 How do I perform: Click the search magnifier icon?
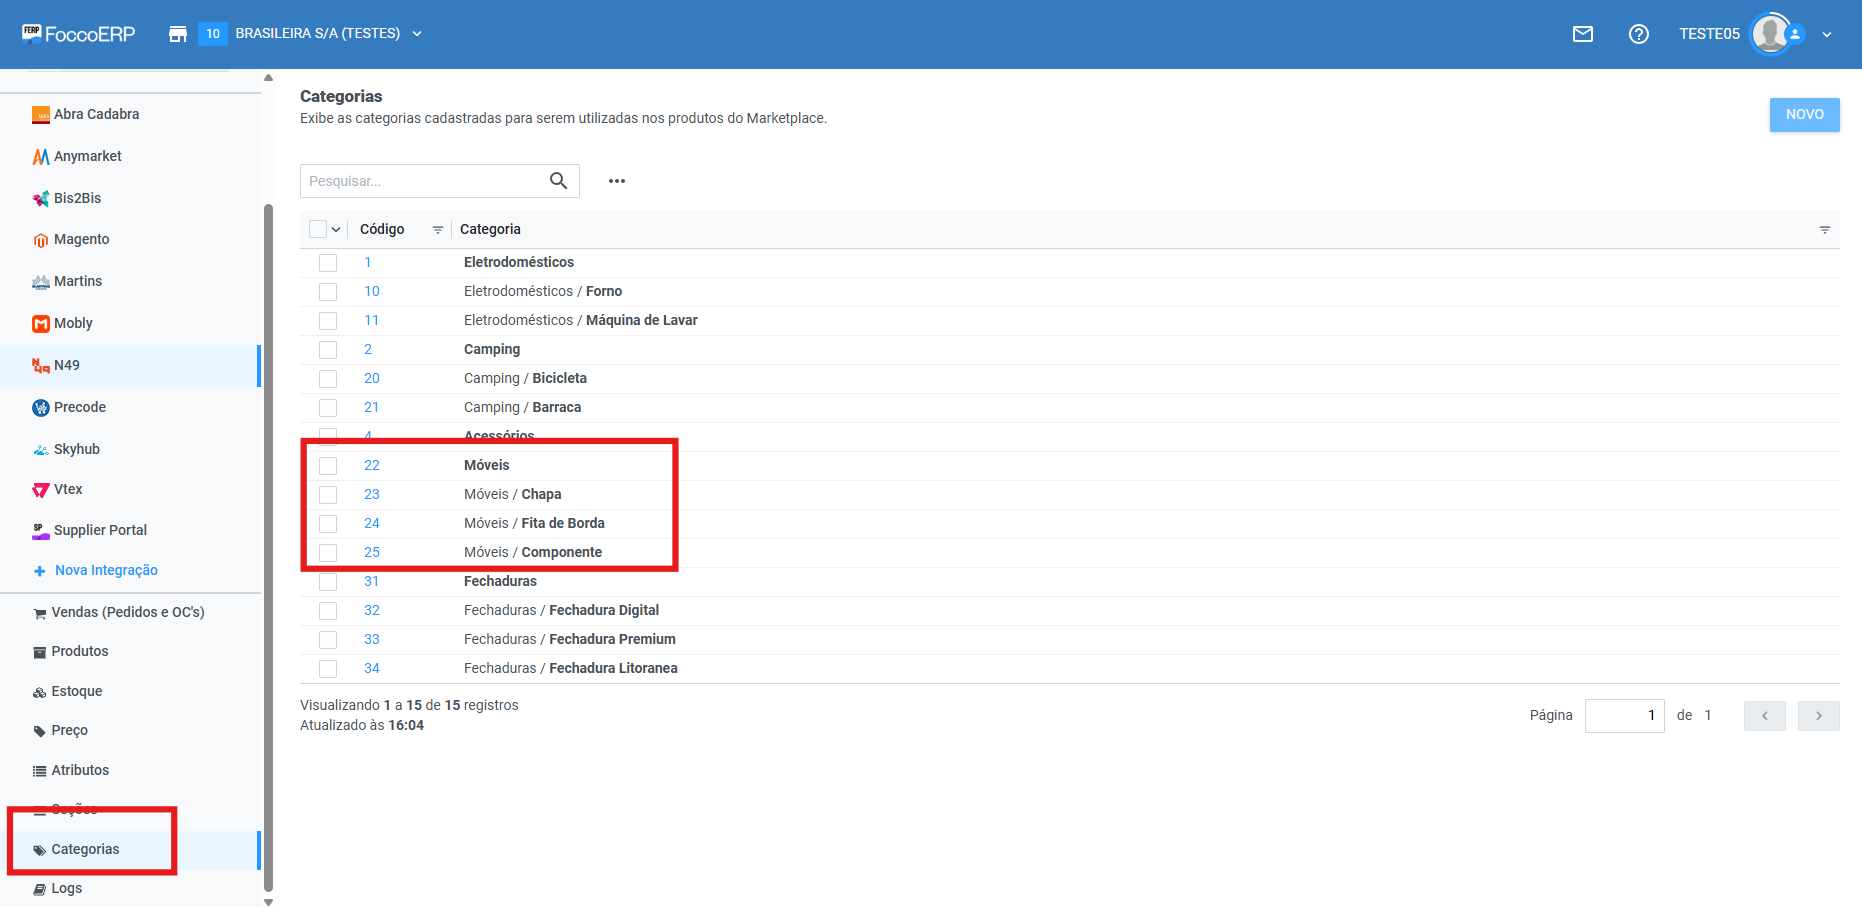(558, 181)
